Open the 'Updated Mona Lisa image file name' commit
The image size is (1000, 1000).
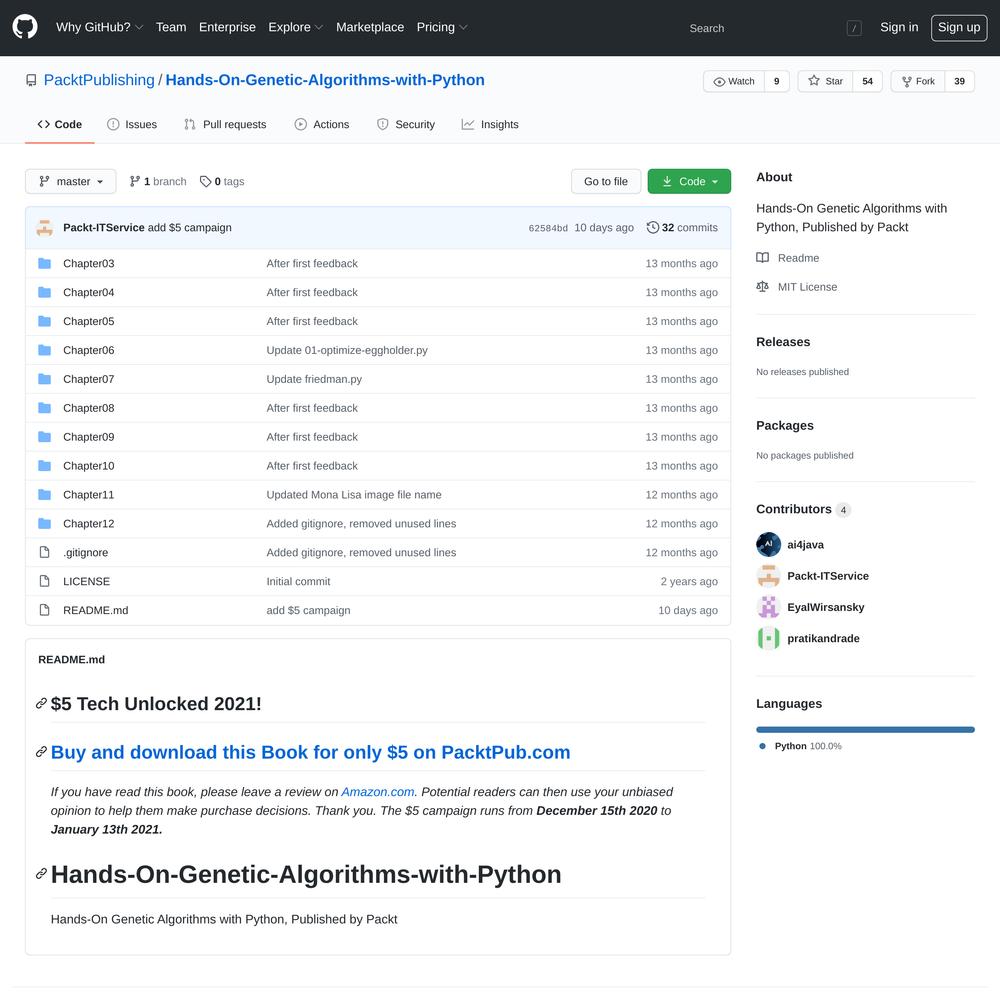click(x=354, y=494)
